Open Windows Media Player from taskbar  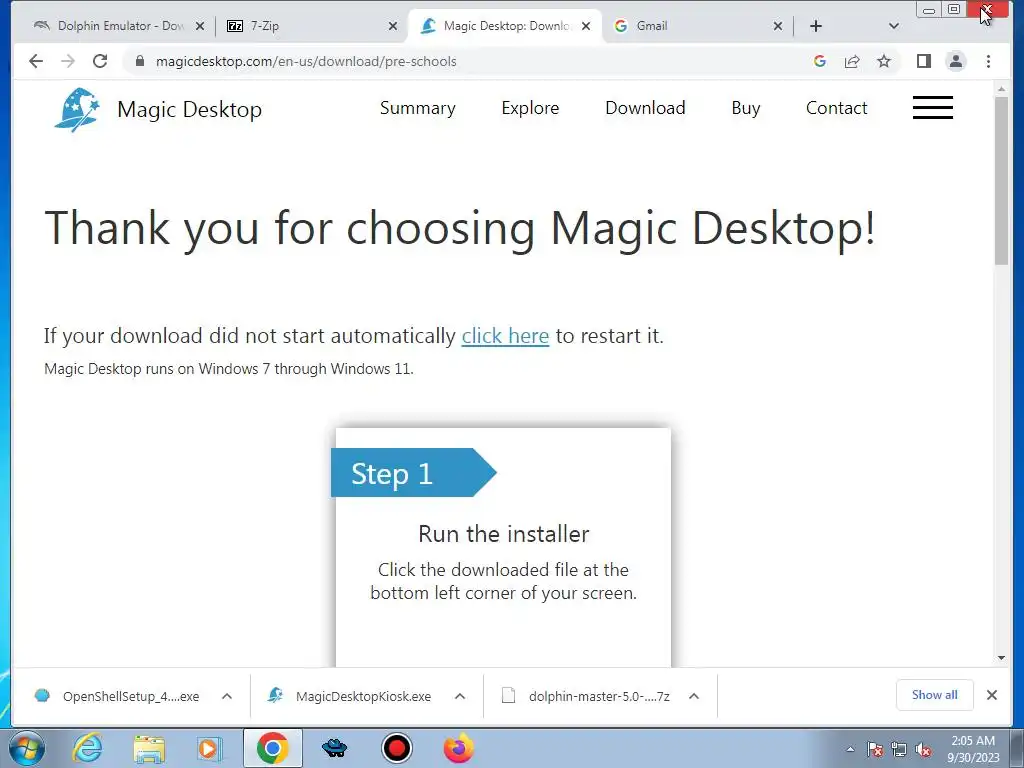tap(210, 749)
